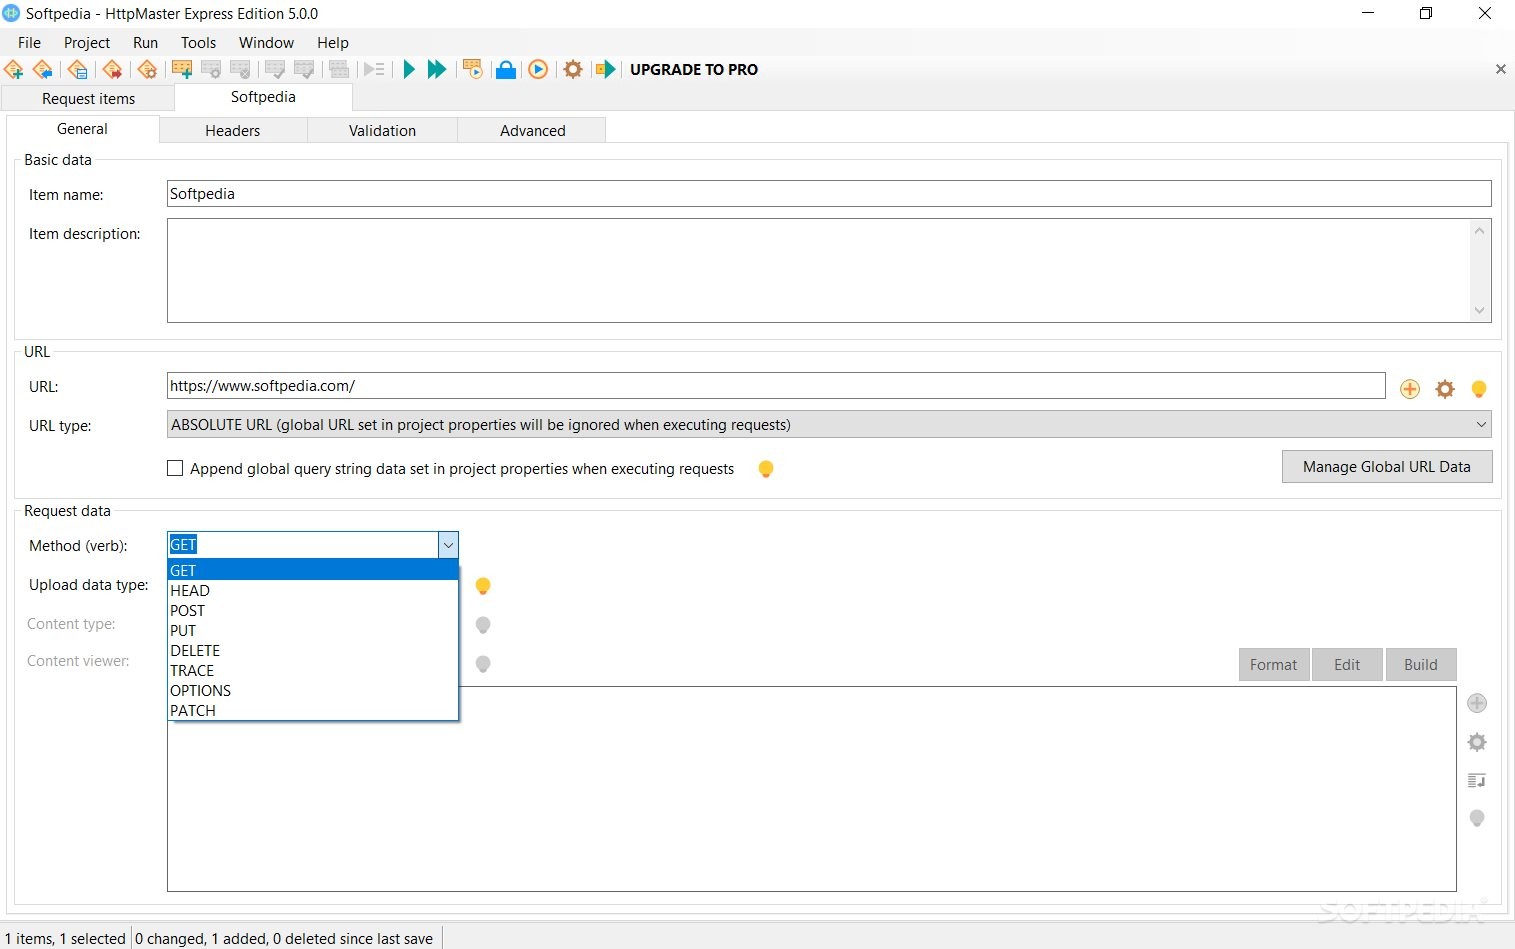Open the Help menu
Screen dimensions: 1515x949
tap(333, 43)
